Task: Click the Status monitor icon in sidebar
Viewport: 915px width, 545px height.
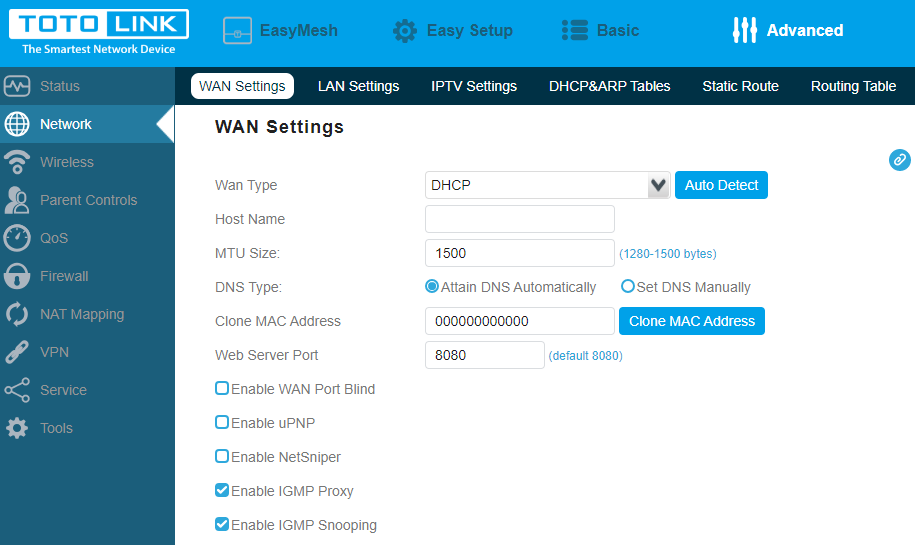Action: point(17,86)
